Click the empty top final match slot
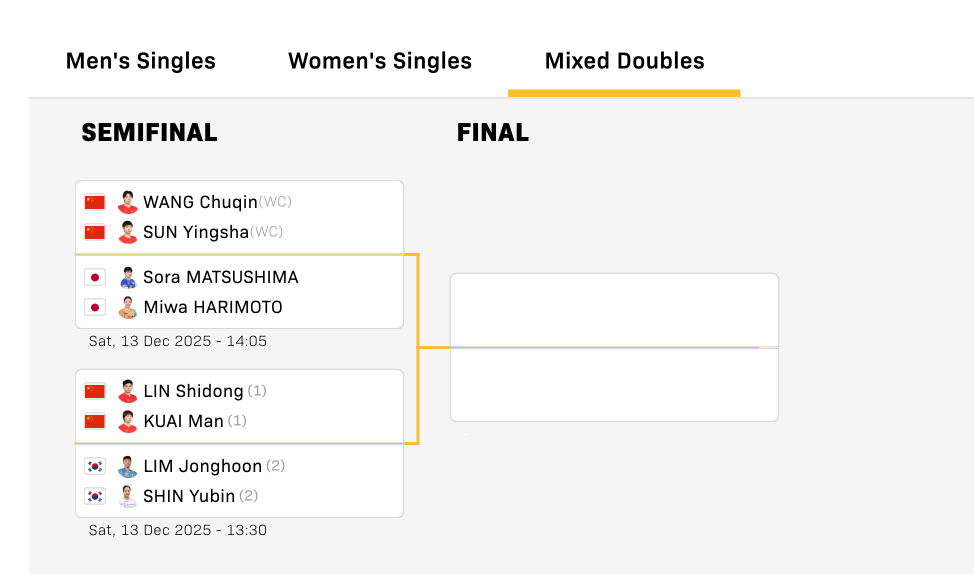The height and width of the screenshot is (574, 974). point(614,310)
